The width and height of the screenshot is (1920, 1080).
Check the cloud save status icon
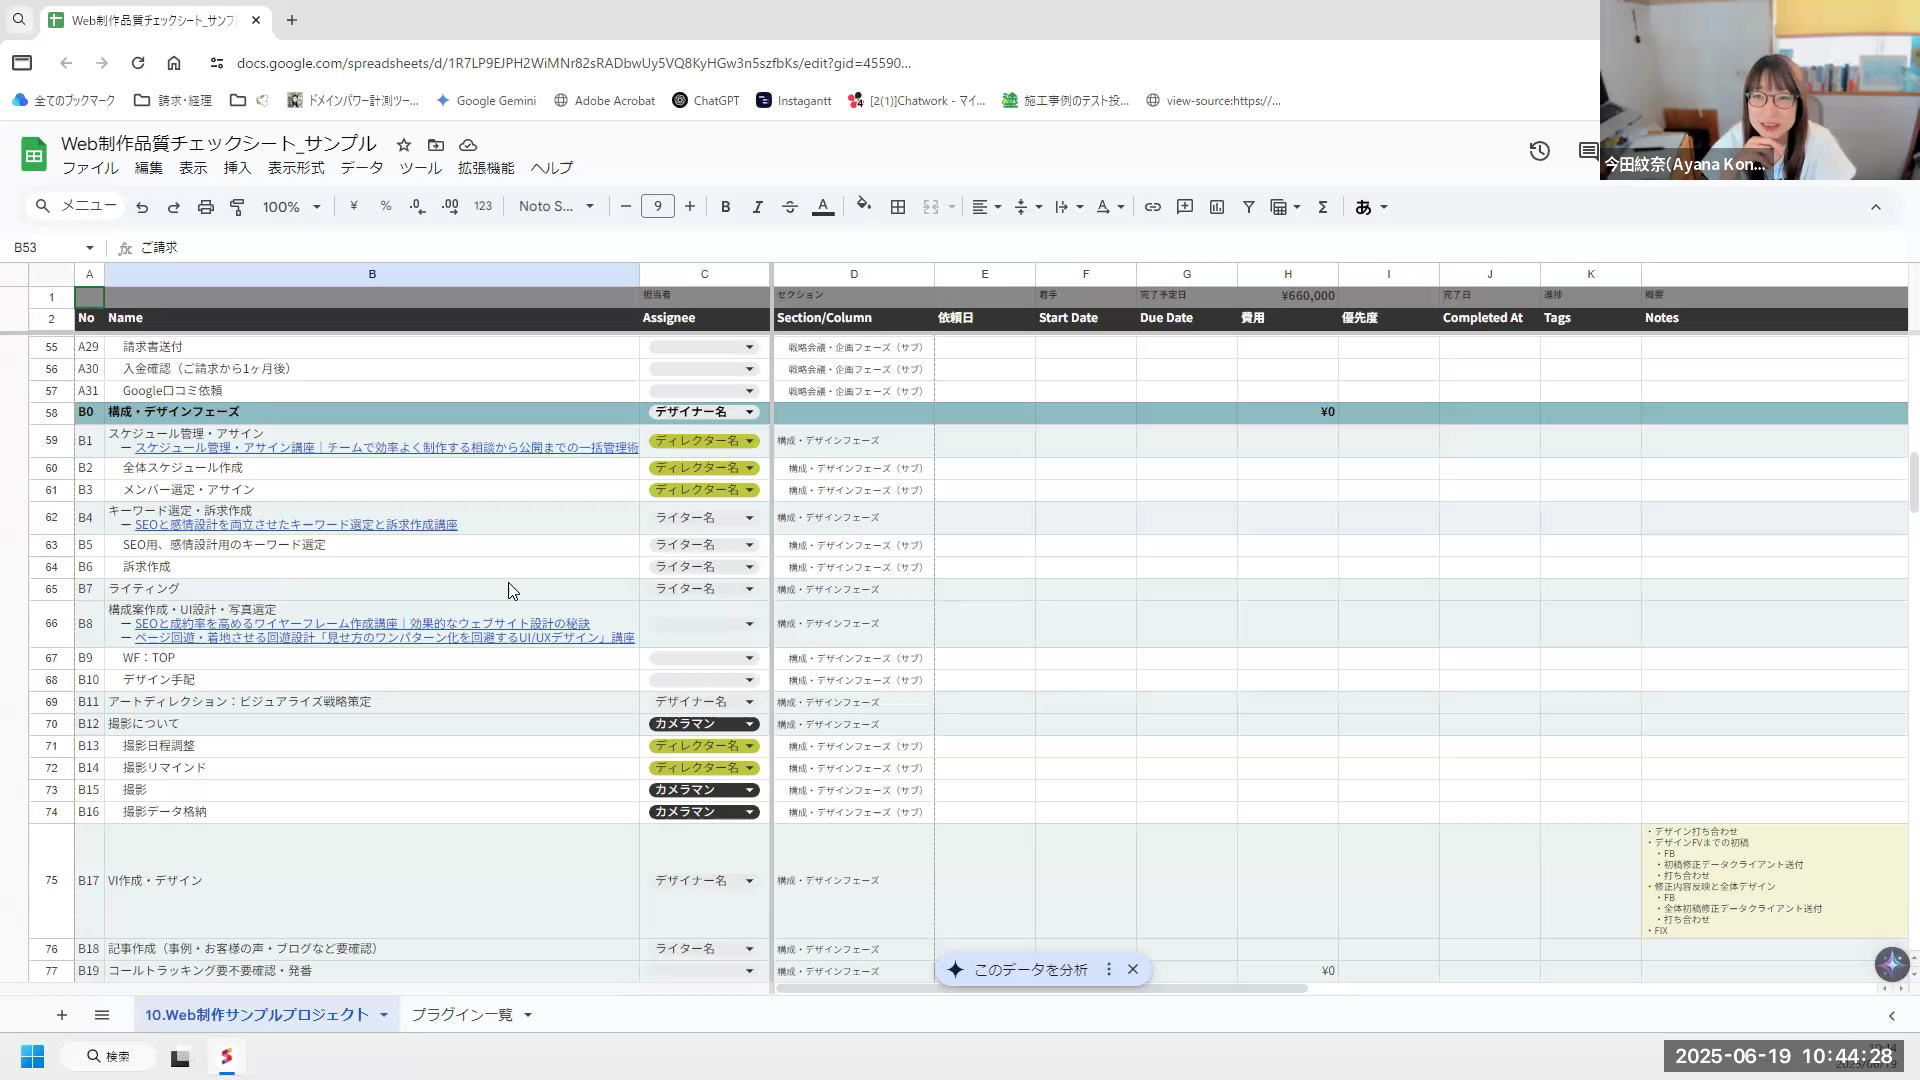tap(467, 145)
